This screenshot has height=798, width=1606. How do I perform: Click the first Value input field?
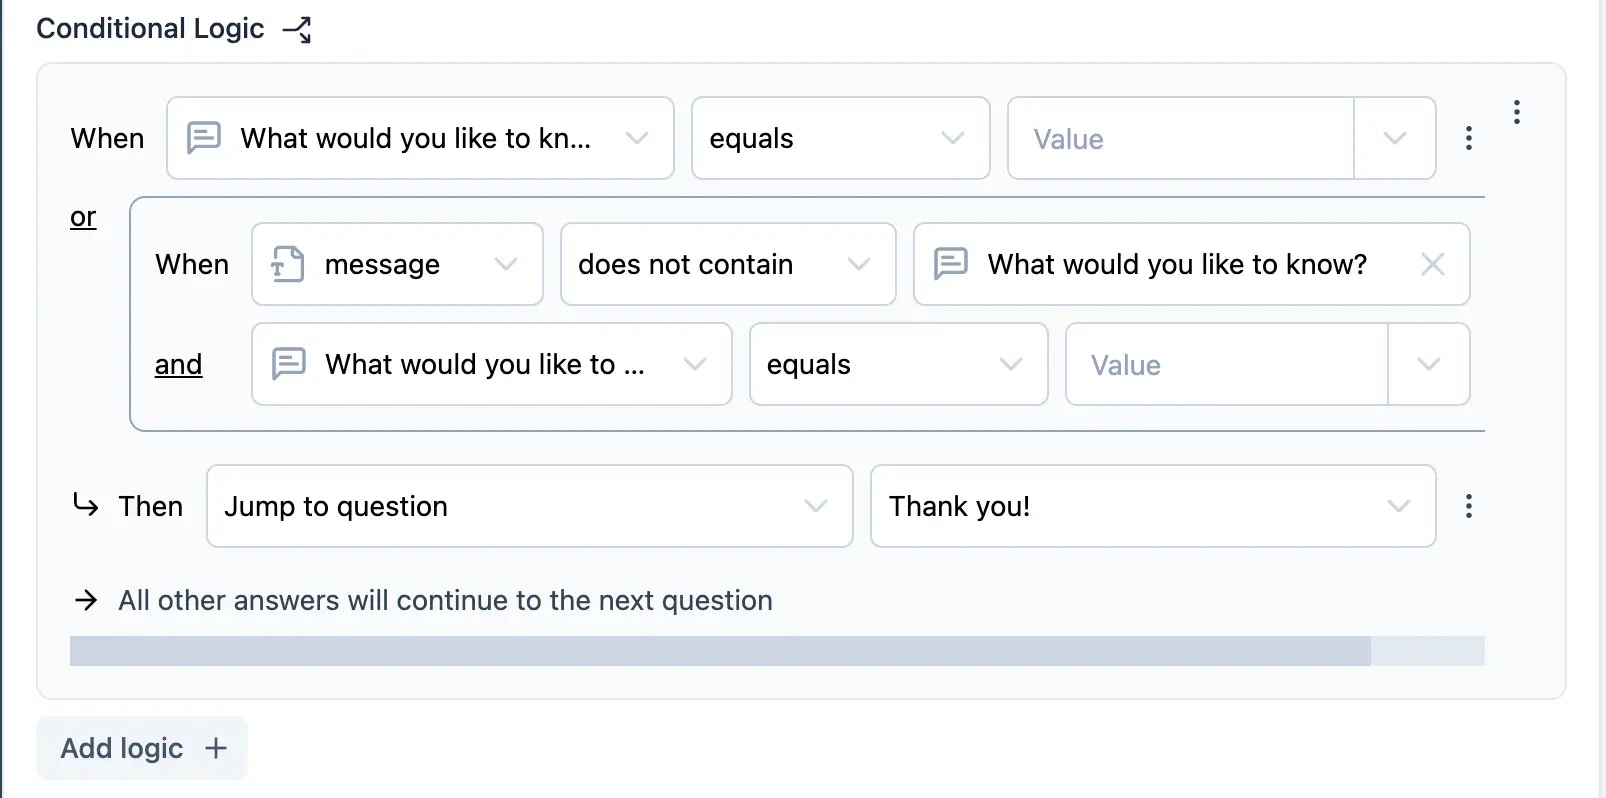pos(1180,139)
